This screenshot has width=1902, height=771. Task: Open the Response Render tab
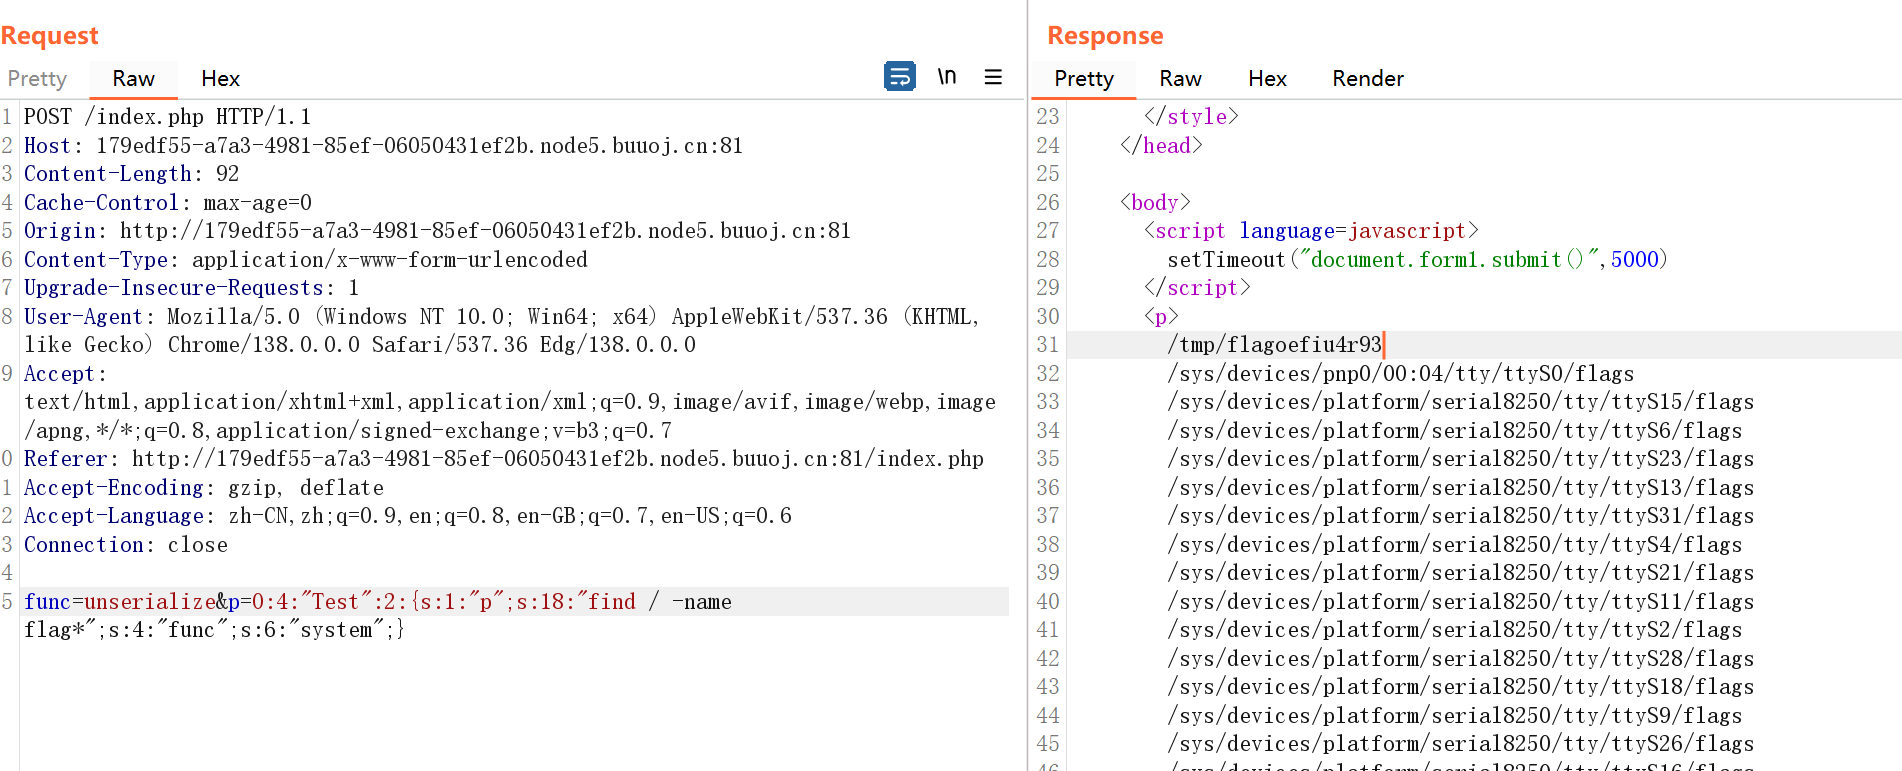coord(1368,79)
